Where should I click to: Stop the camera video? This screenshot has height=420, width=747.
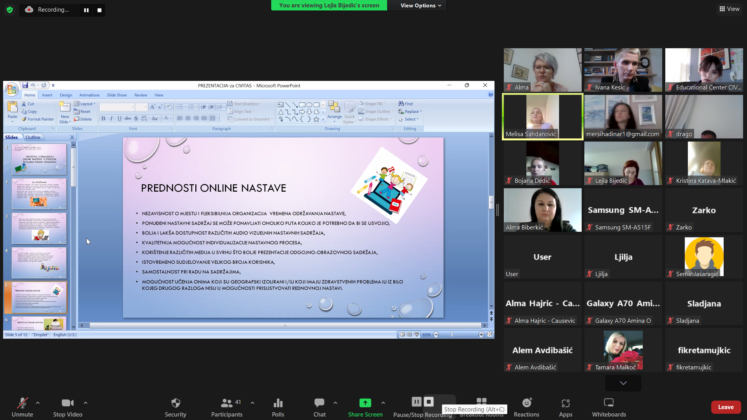tap(68, 407)
